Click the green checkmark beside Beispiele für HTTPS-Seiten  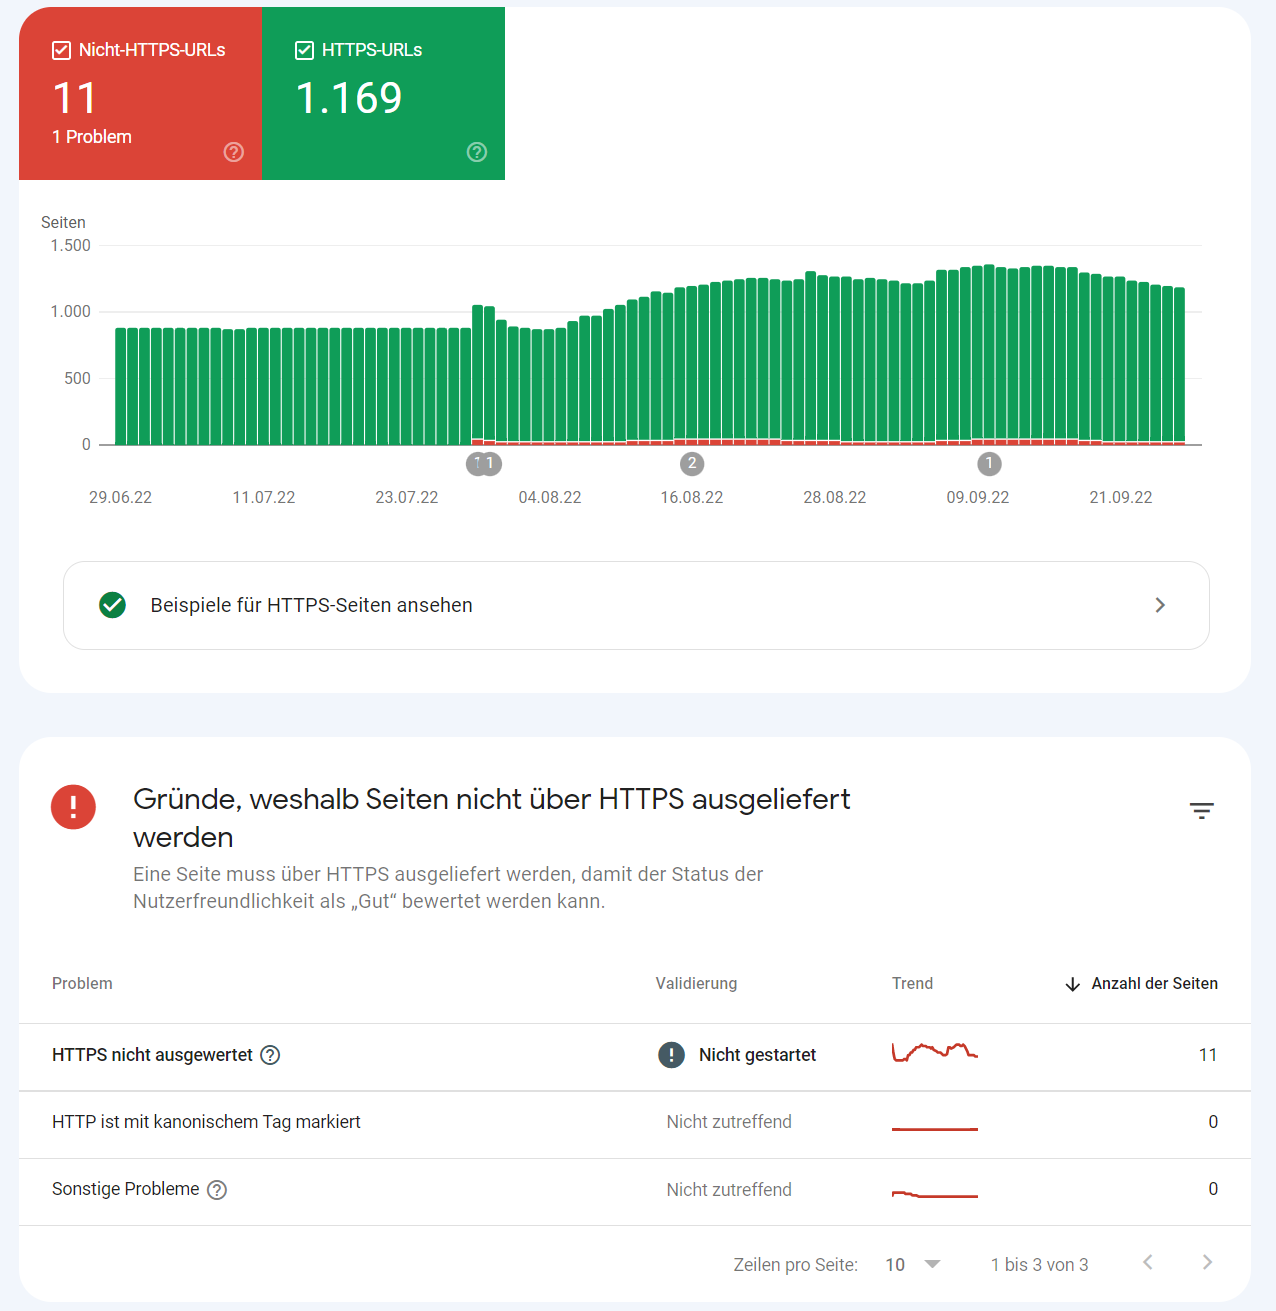pos(112,605)
